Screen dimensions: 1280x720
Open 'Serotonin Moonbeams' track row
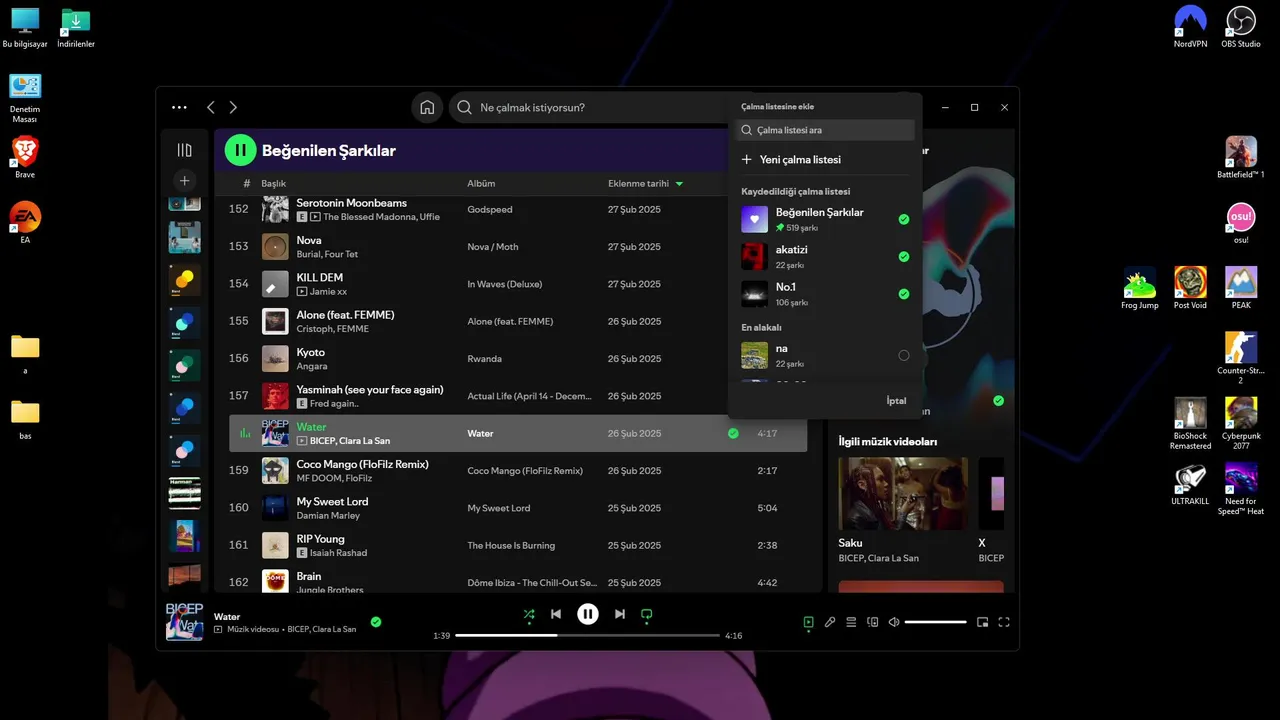click(518, 209)
